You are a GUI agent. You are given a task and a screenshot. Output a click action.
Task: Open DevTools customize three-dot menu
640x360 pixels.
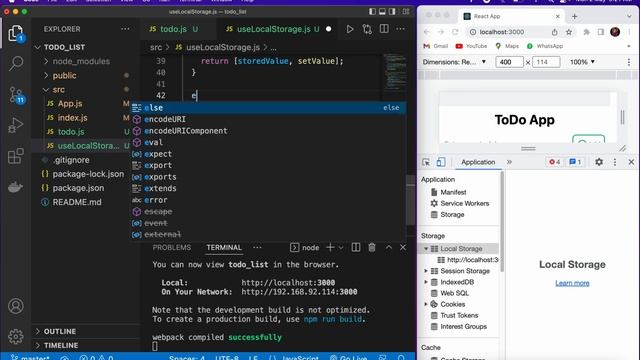click(615, 162)
